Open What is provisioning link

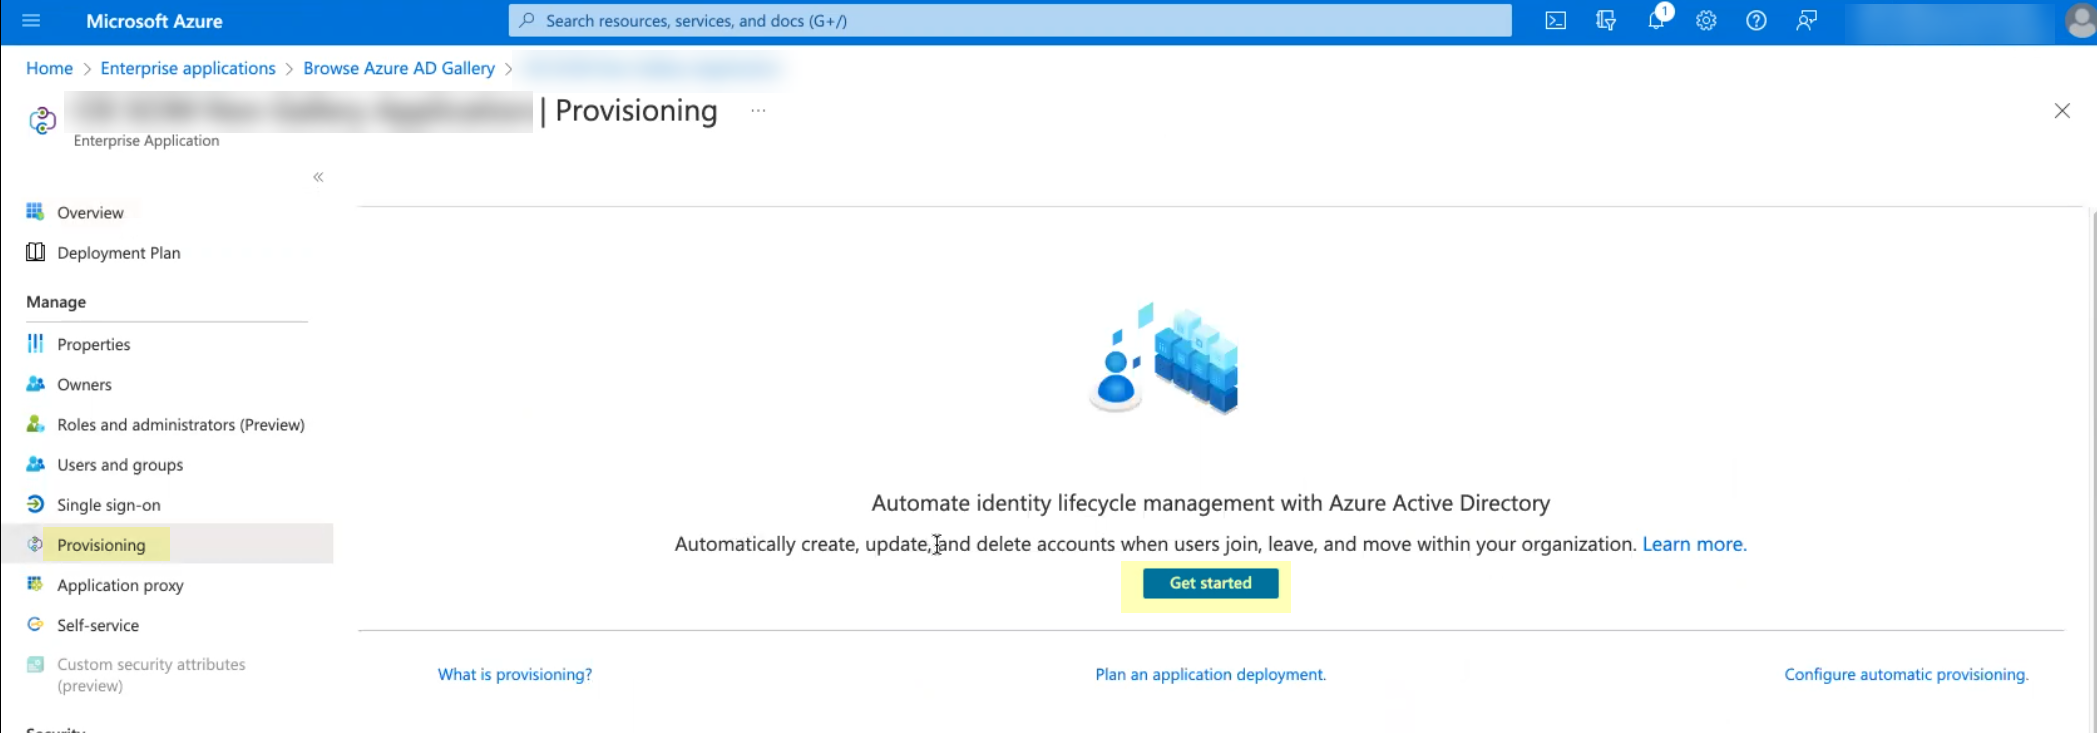515,674
